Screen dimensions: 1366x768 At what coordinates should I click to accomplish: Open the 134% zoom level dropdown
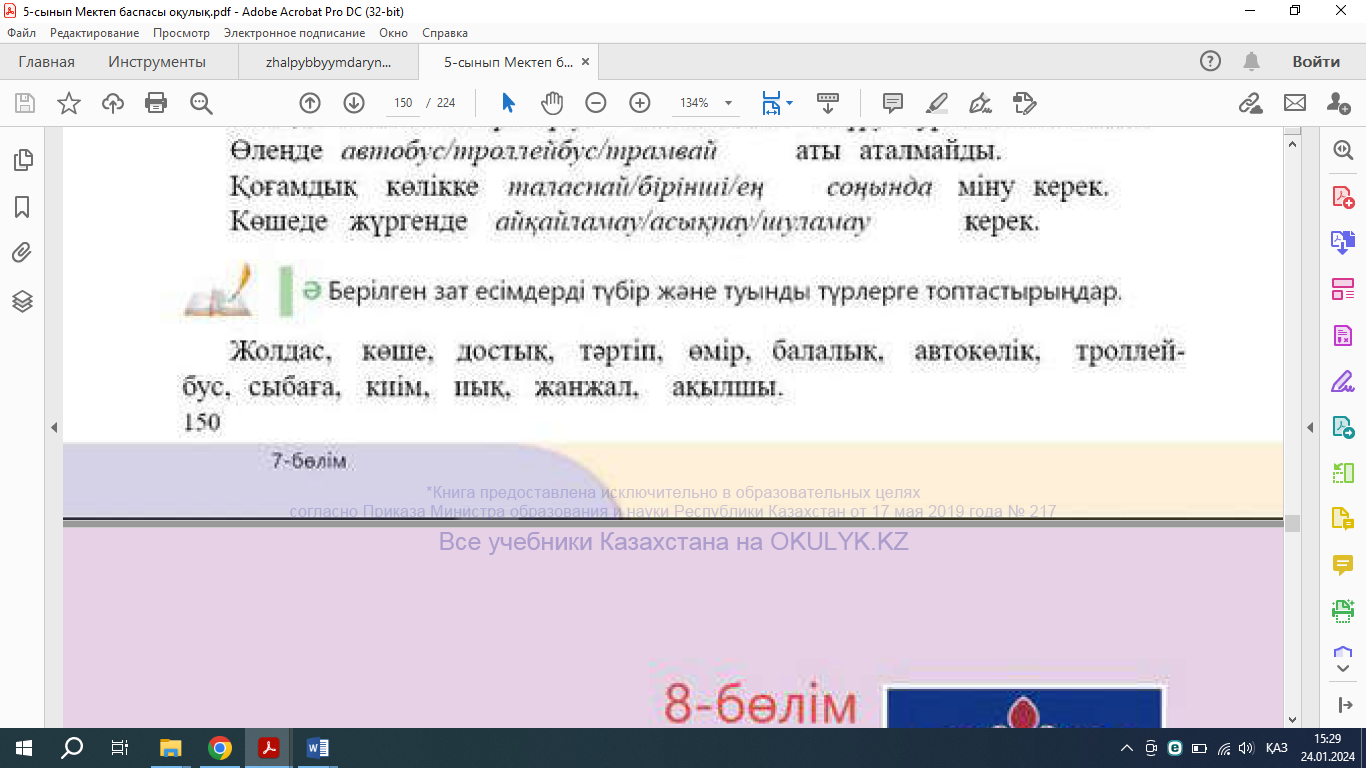point(728,103)
